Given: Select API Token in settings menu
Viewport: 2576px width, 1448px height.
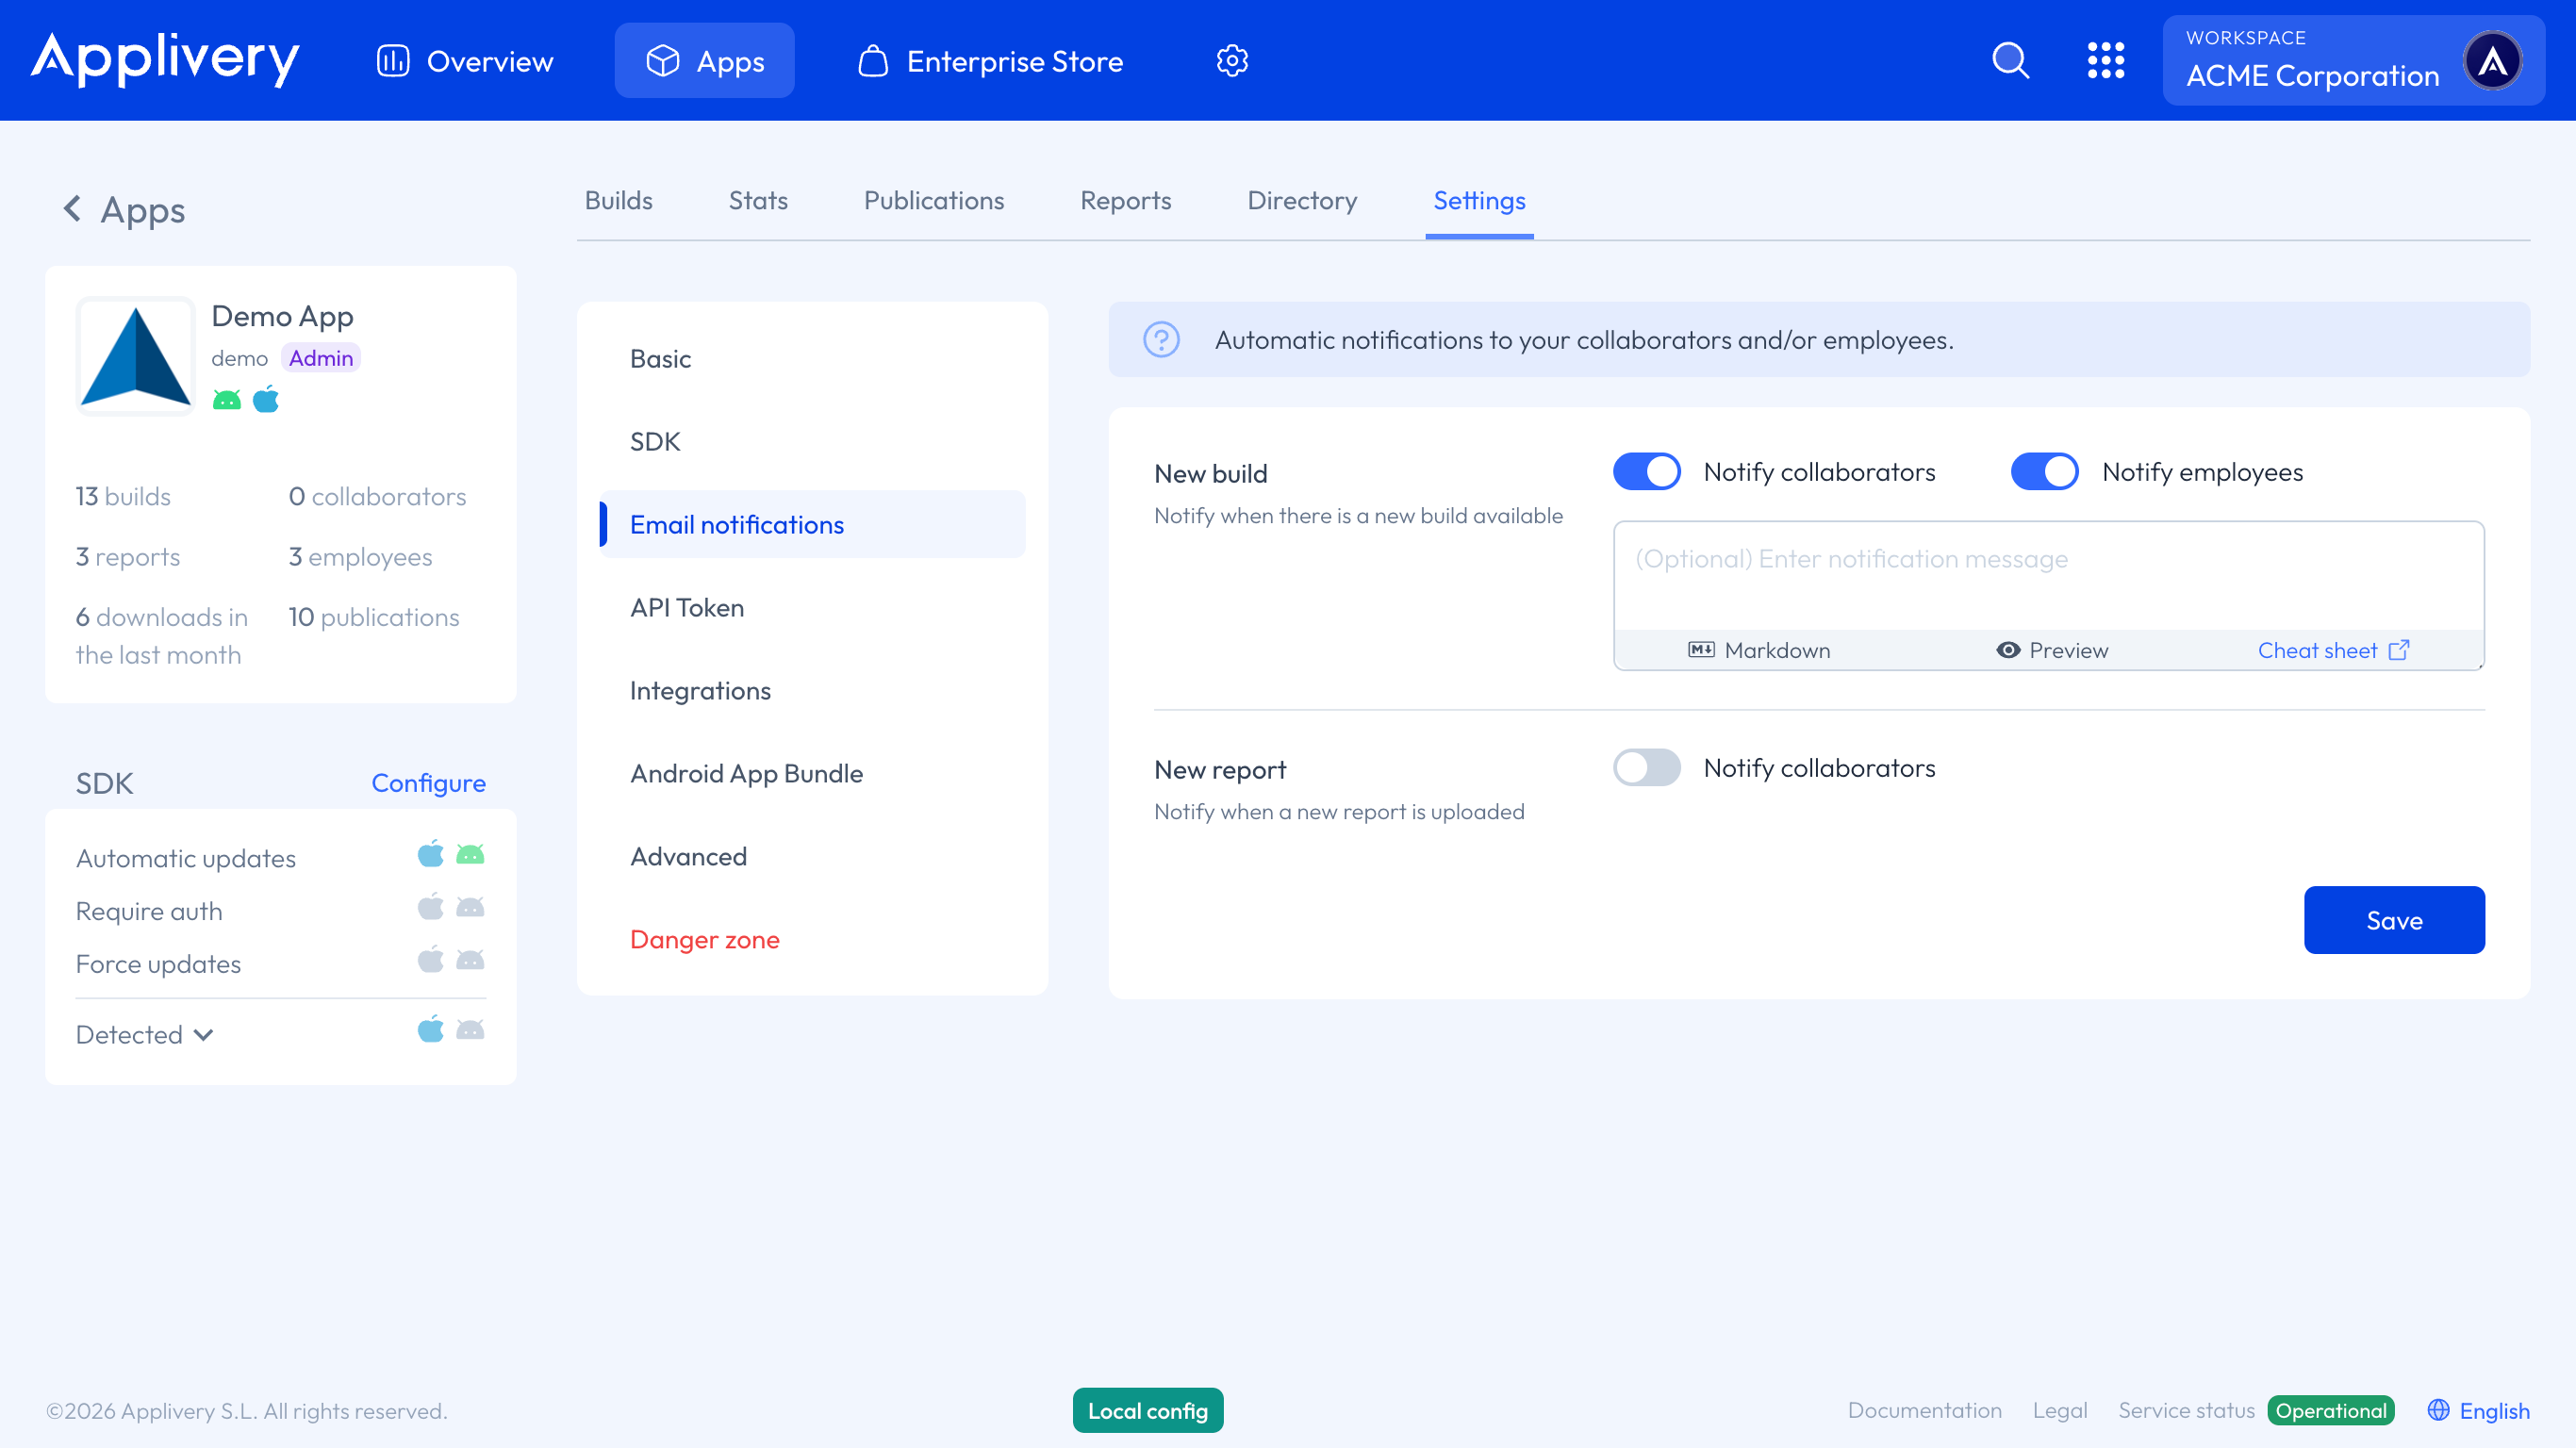Looking at the screenshot, I should click(x=687, y=608).
